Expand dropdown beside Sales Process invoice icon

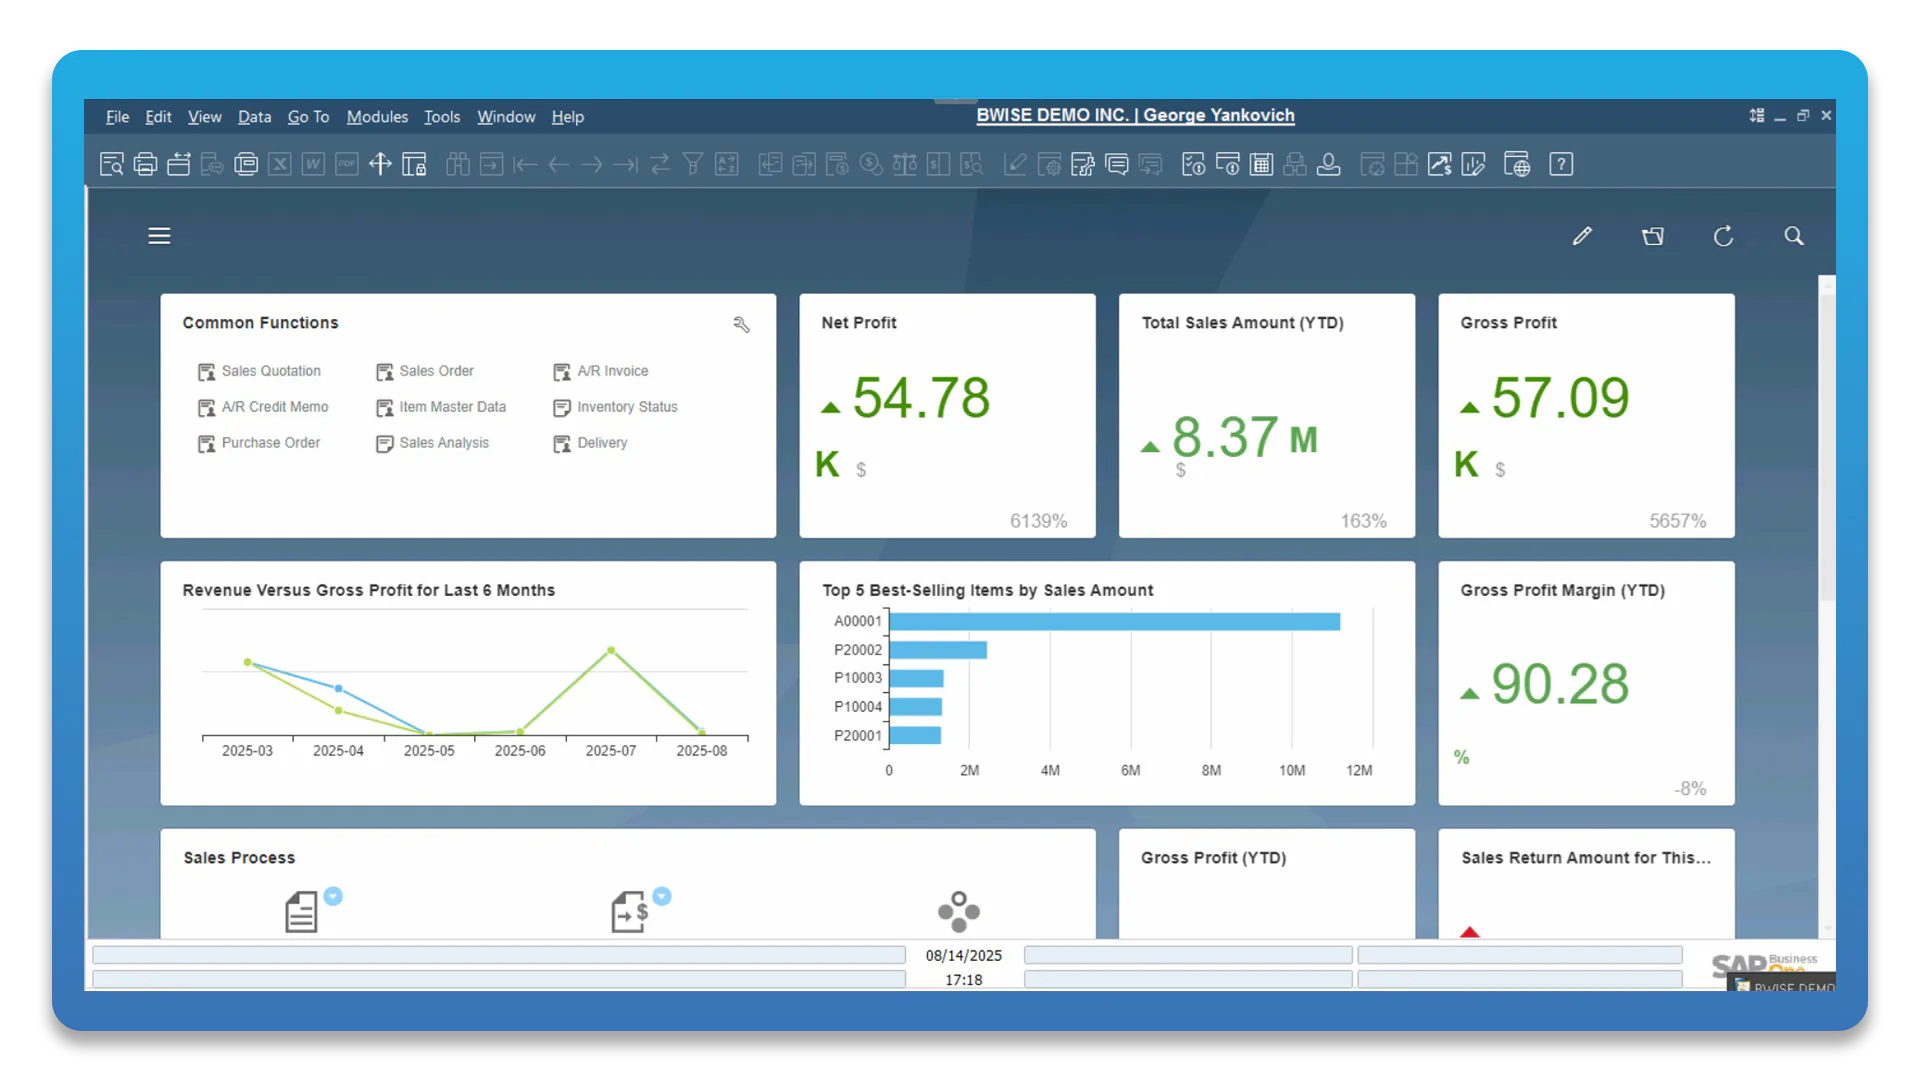[662, 897]
